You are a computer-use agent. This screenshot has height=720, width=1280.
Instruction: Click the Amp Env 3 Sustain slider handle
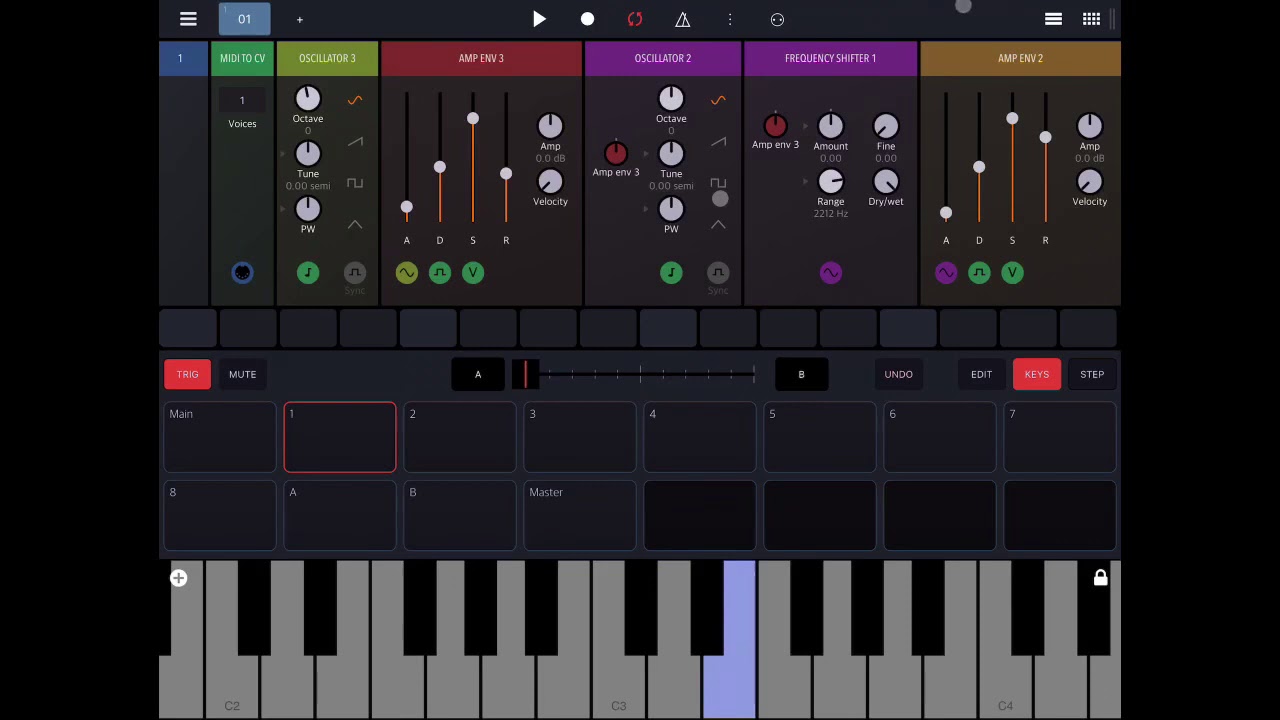pyautogui.click(x=473, y=118)
